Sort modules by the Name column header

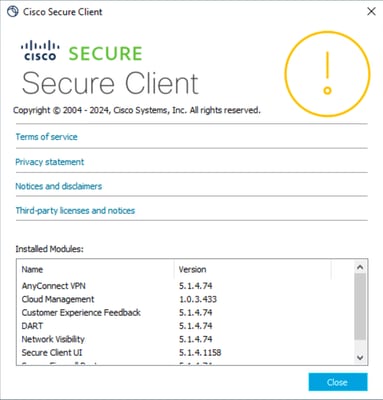tap(95, 269)
